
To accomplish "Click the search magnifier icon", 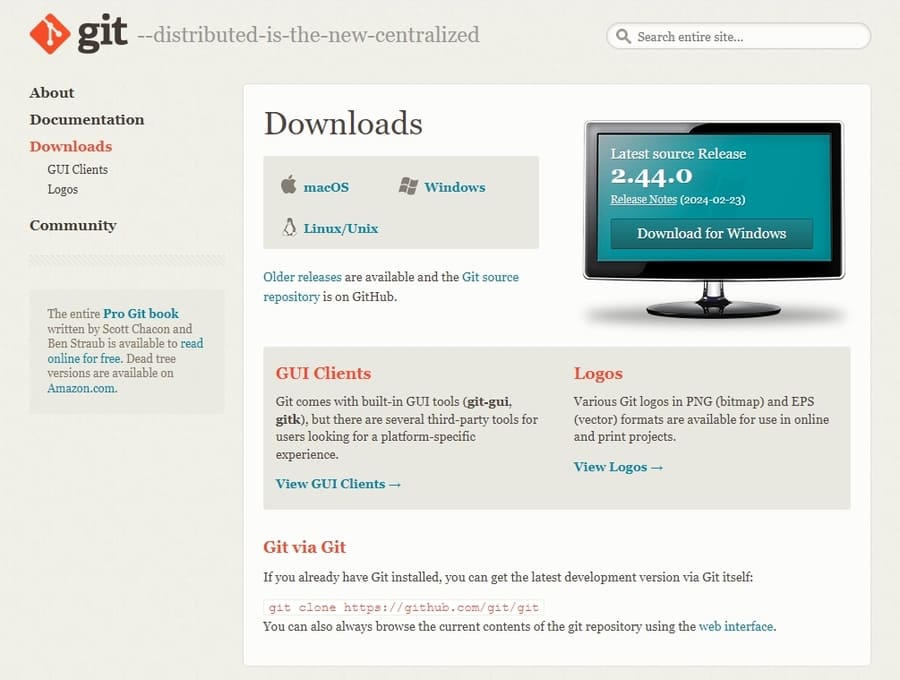I will [x=623, y=37].
